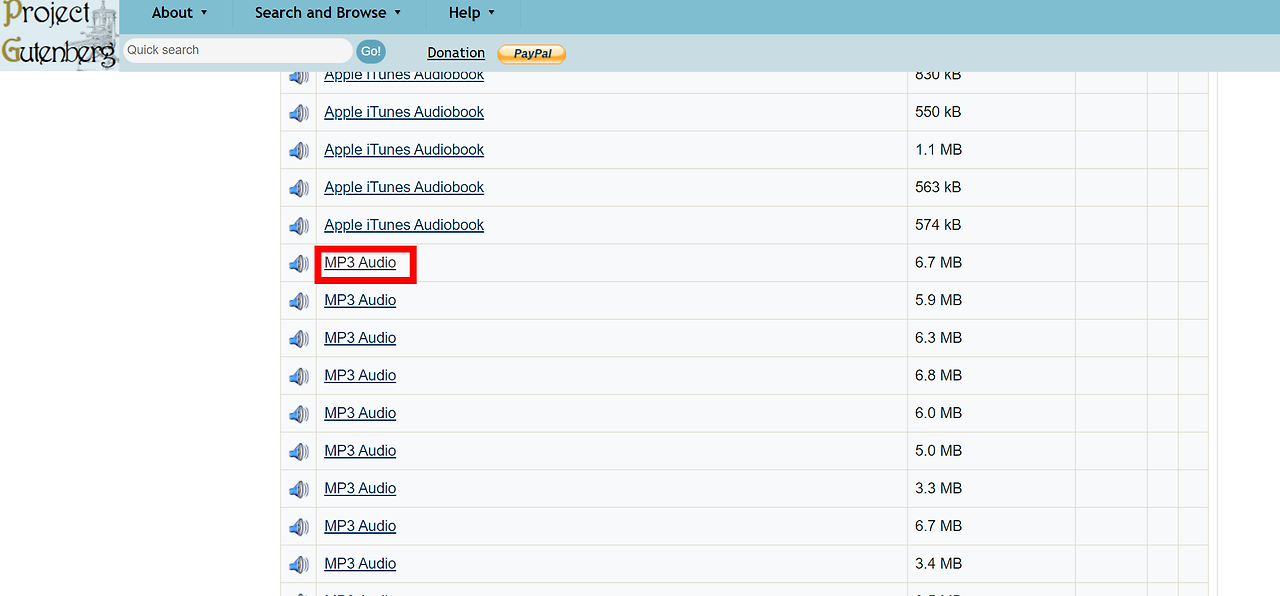Download the 5.0 MB MP3 Audio file
Viewport: 1280px width, 596px height.
(x=359, y=451)
